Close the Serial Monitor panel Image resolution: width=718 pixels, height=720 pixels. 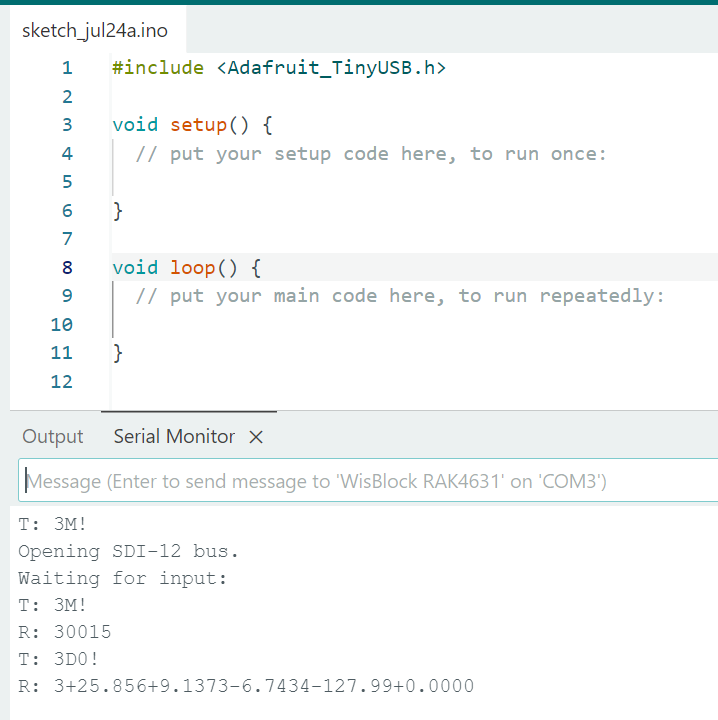pos(256,437)
